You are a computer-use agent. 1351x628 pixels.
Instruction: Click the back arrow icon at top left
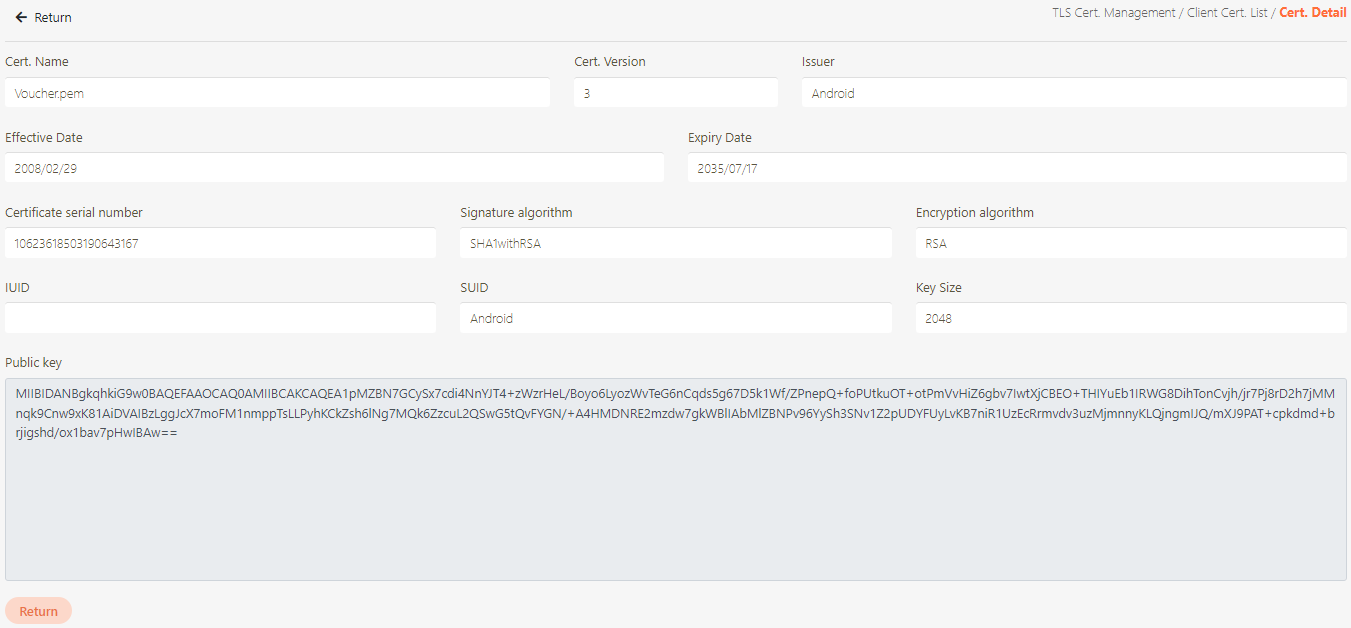(x=21, y=18)
